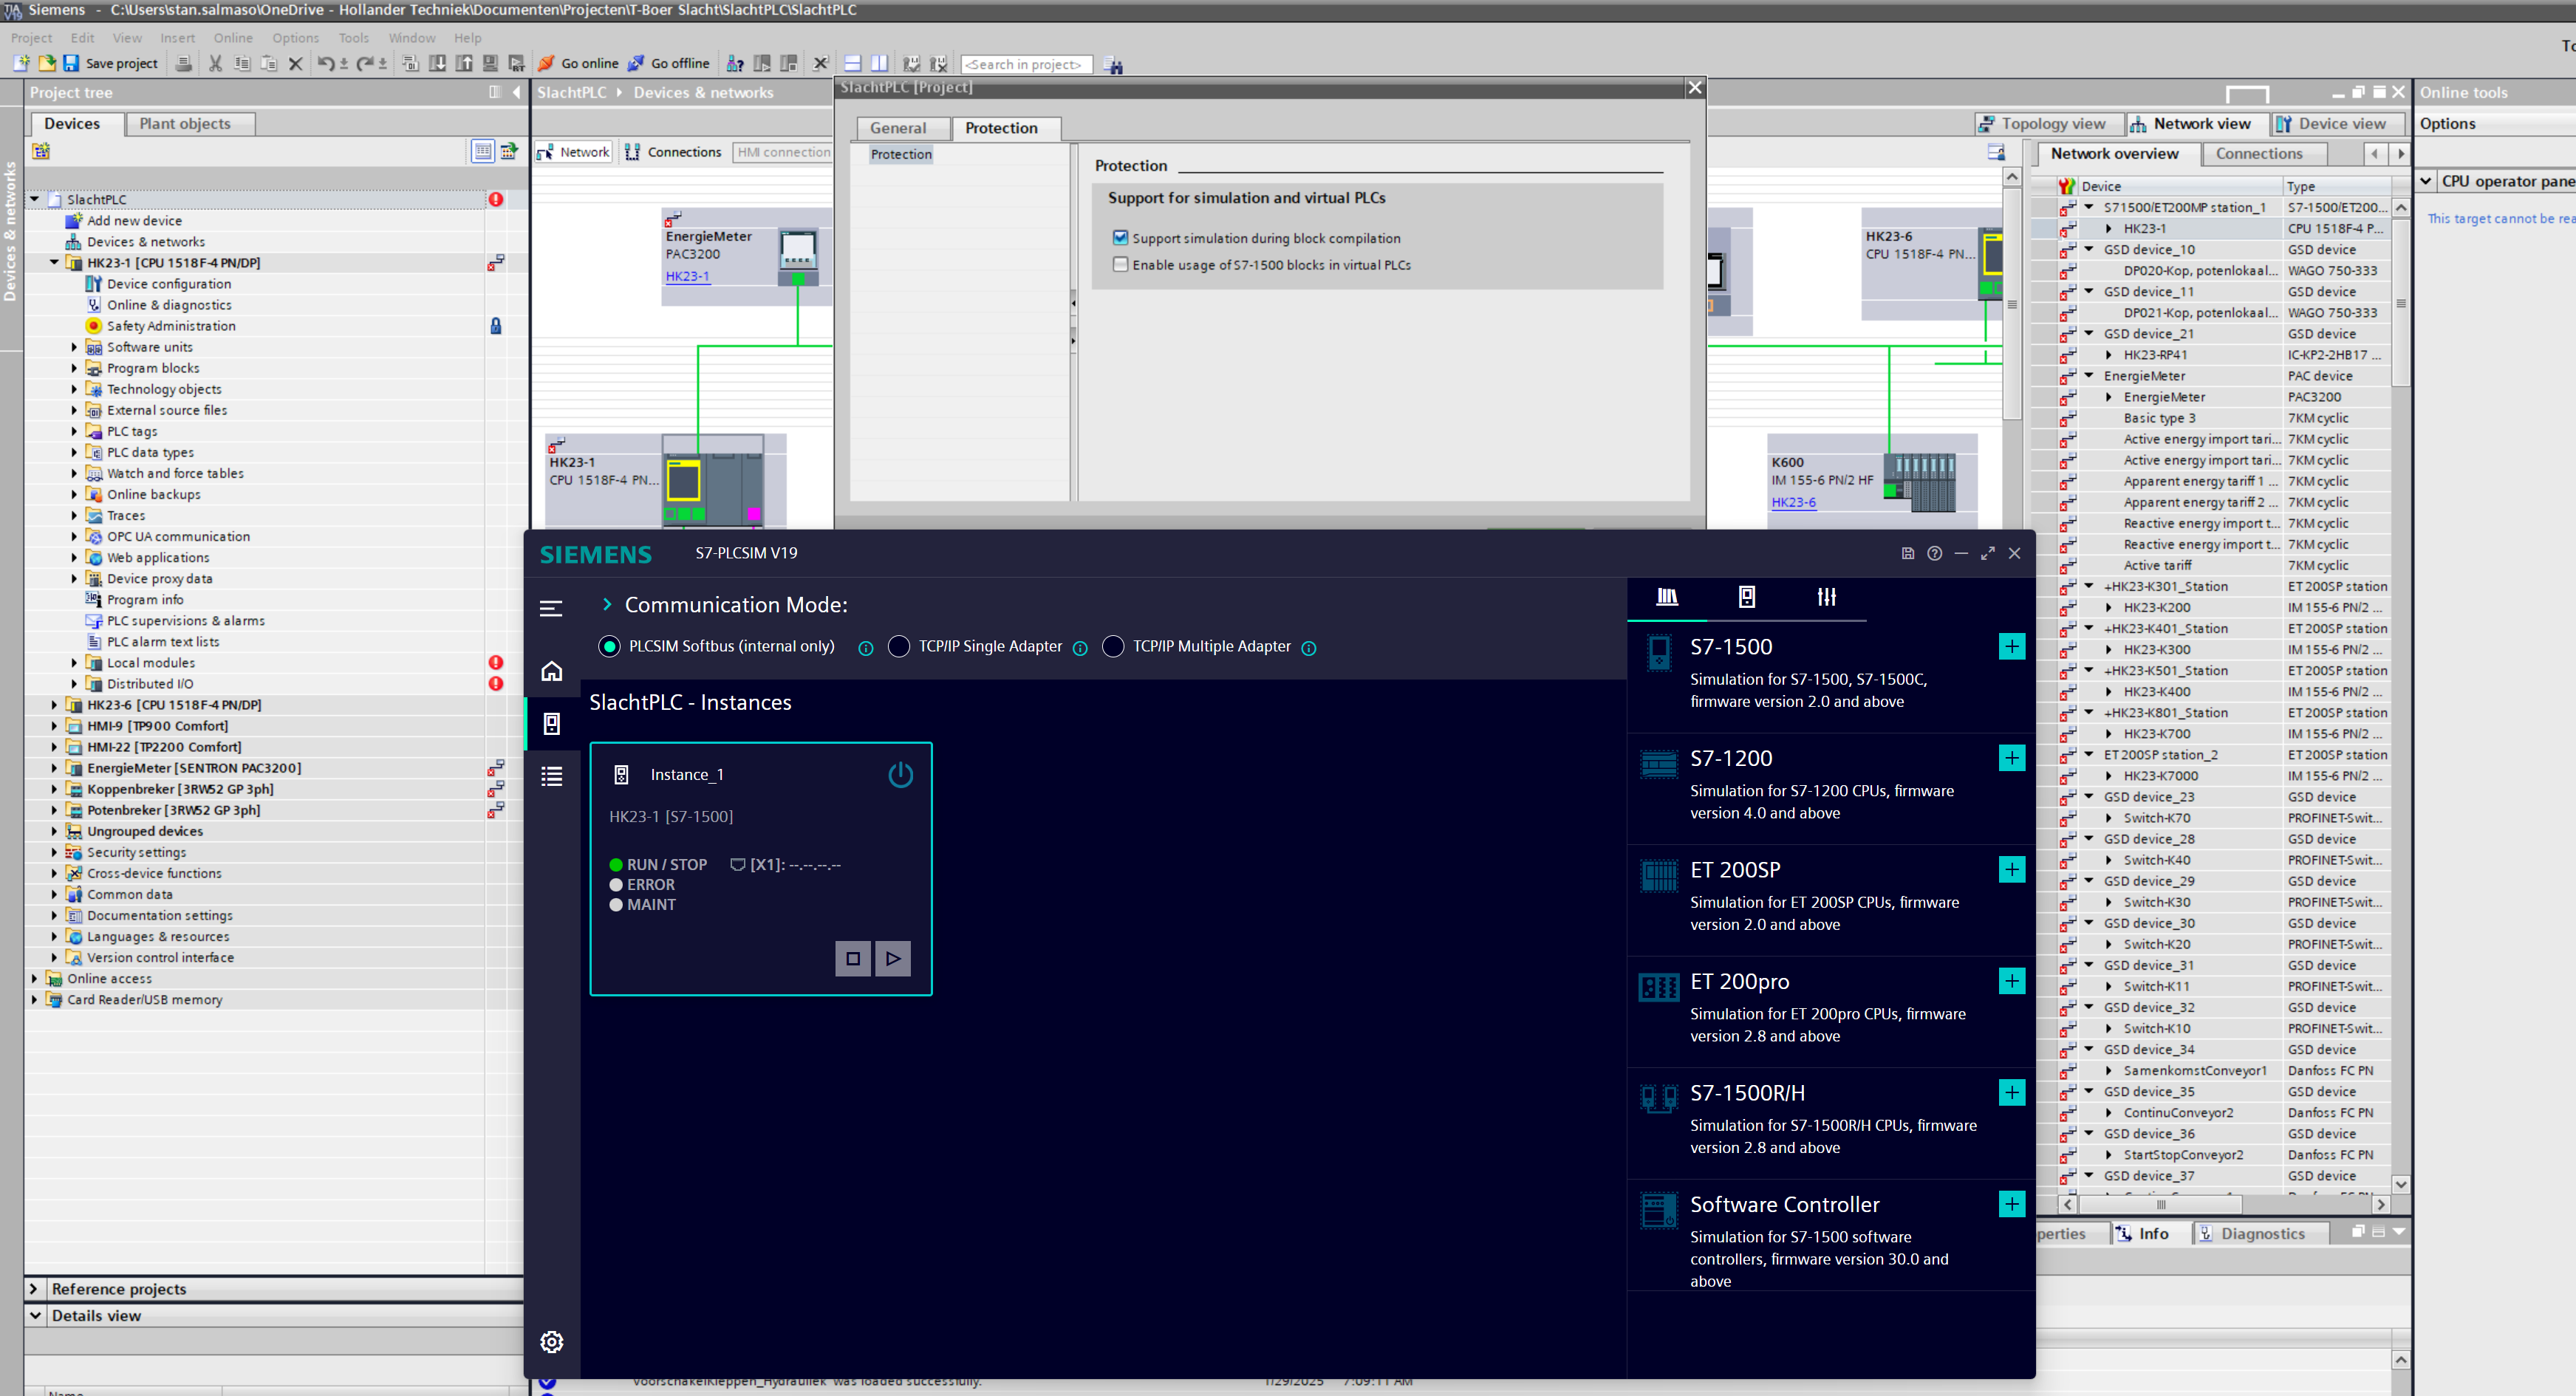The height and width of the screenshot is (1396, 2576).
Task: Click the PLCSIM home sidebar icon
Action: pyautogui.click(x=551, y=671)
